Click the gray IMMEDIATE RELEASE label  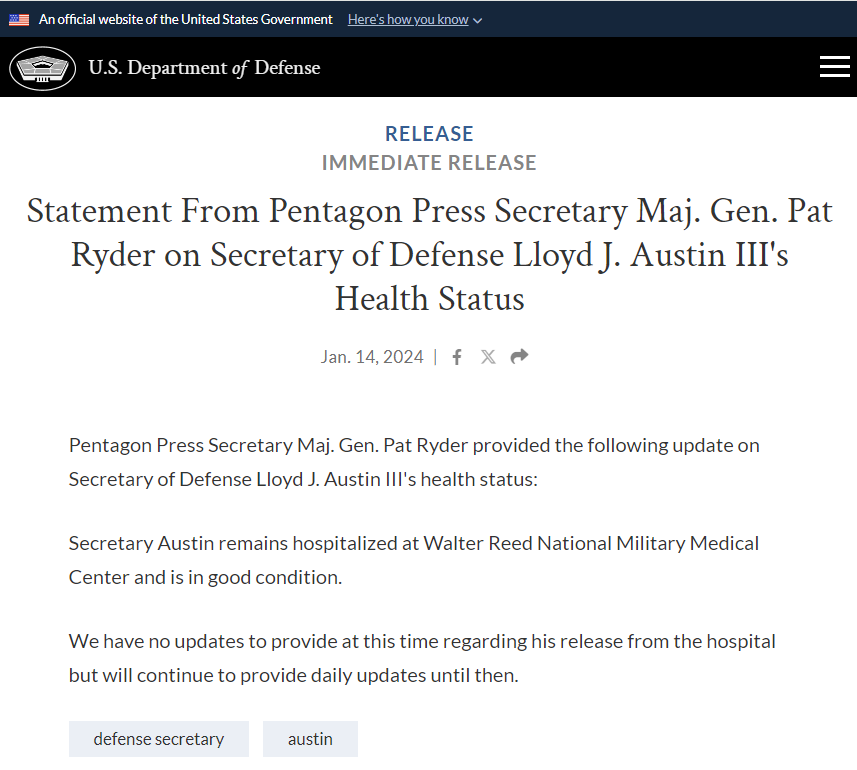point(429,162)
